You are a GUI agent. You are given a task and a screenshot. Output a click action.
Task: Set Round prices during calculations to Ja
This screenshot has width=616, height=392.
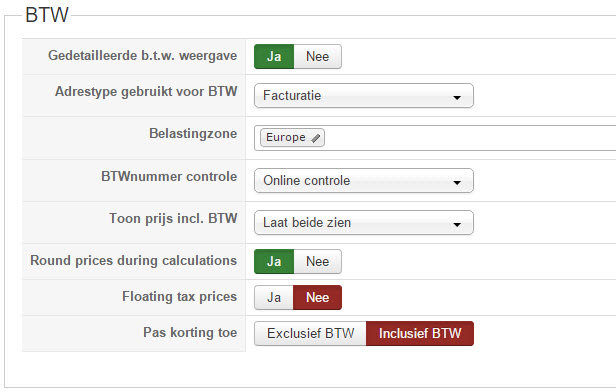[x=274, y=262]
